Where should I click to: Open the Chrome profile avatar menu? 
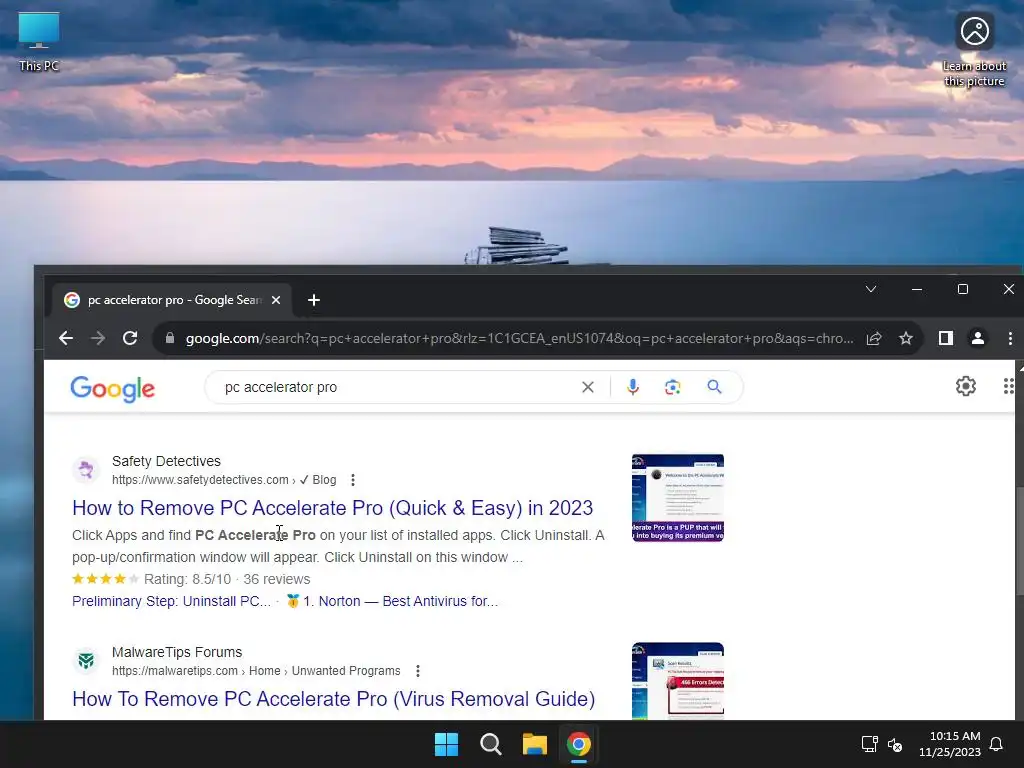978,338
